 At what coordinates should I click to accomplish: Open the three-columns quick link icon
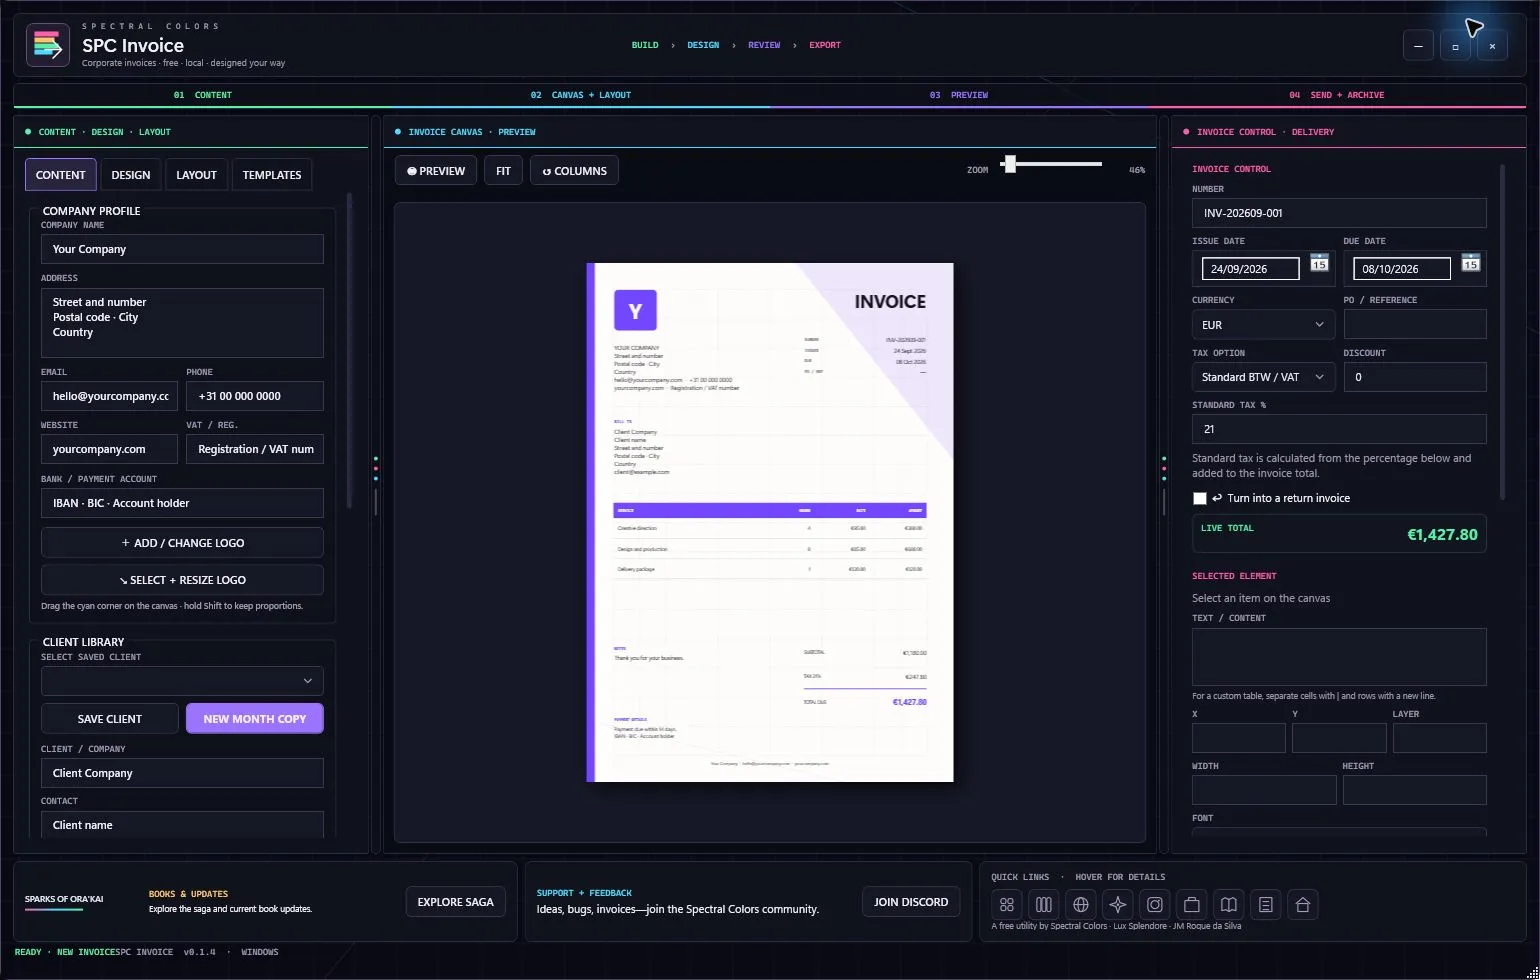(x=1044, y=904)
